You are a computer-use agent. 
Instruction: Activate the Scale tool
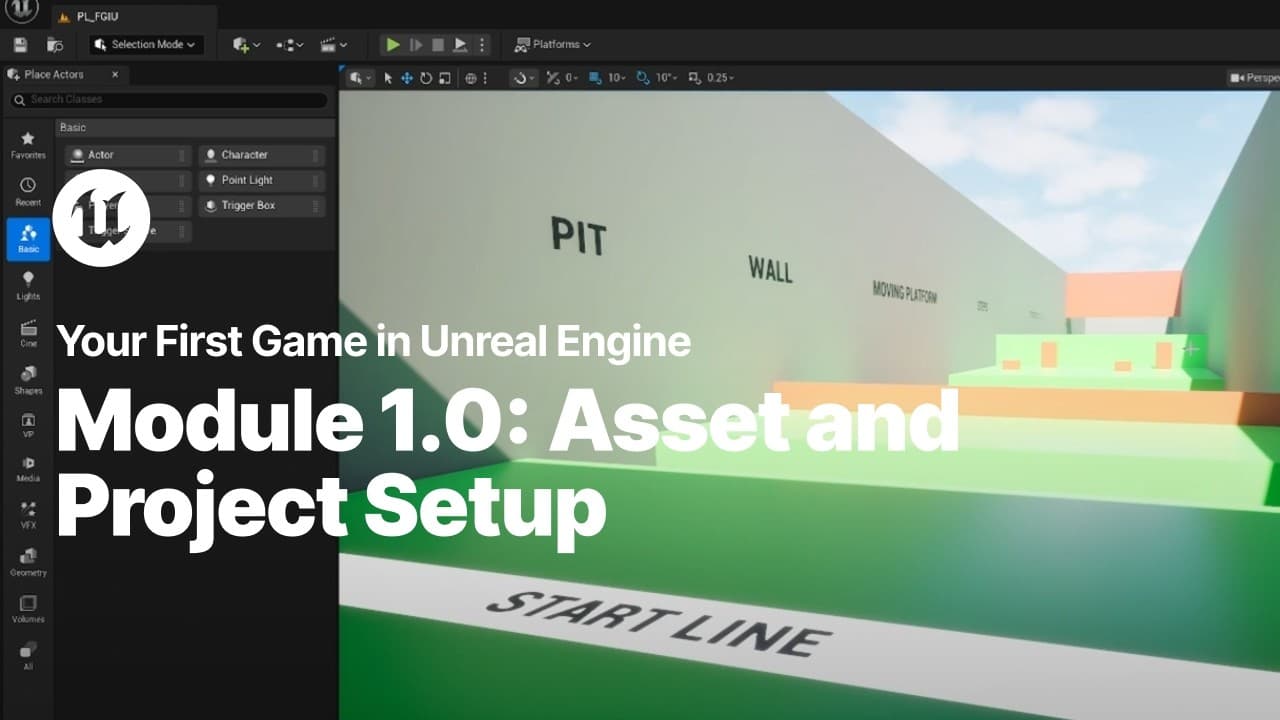[444, 78]
